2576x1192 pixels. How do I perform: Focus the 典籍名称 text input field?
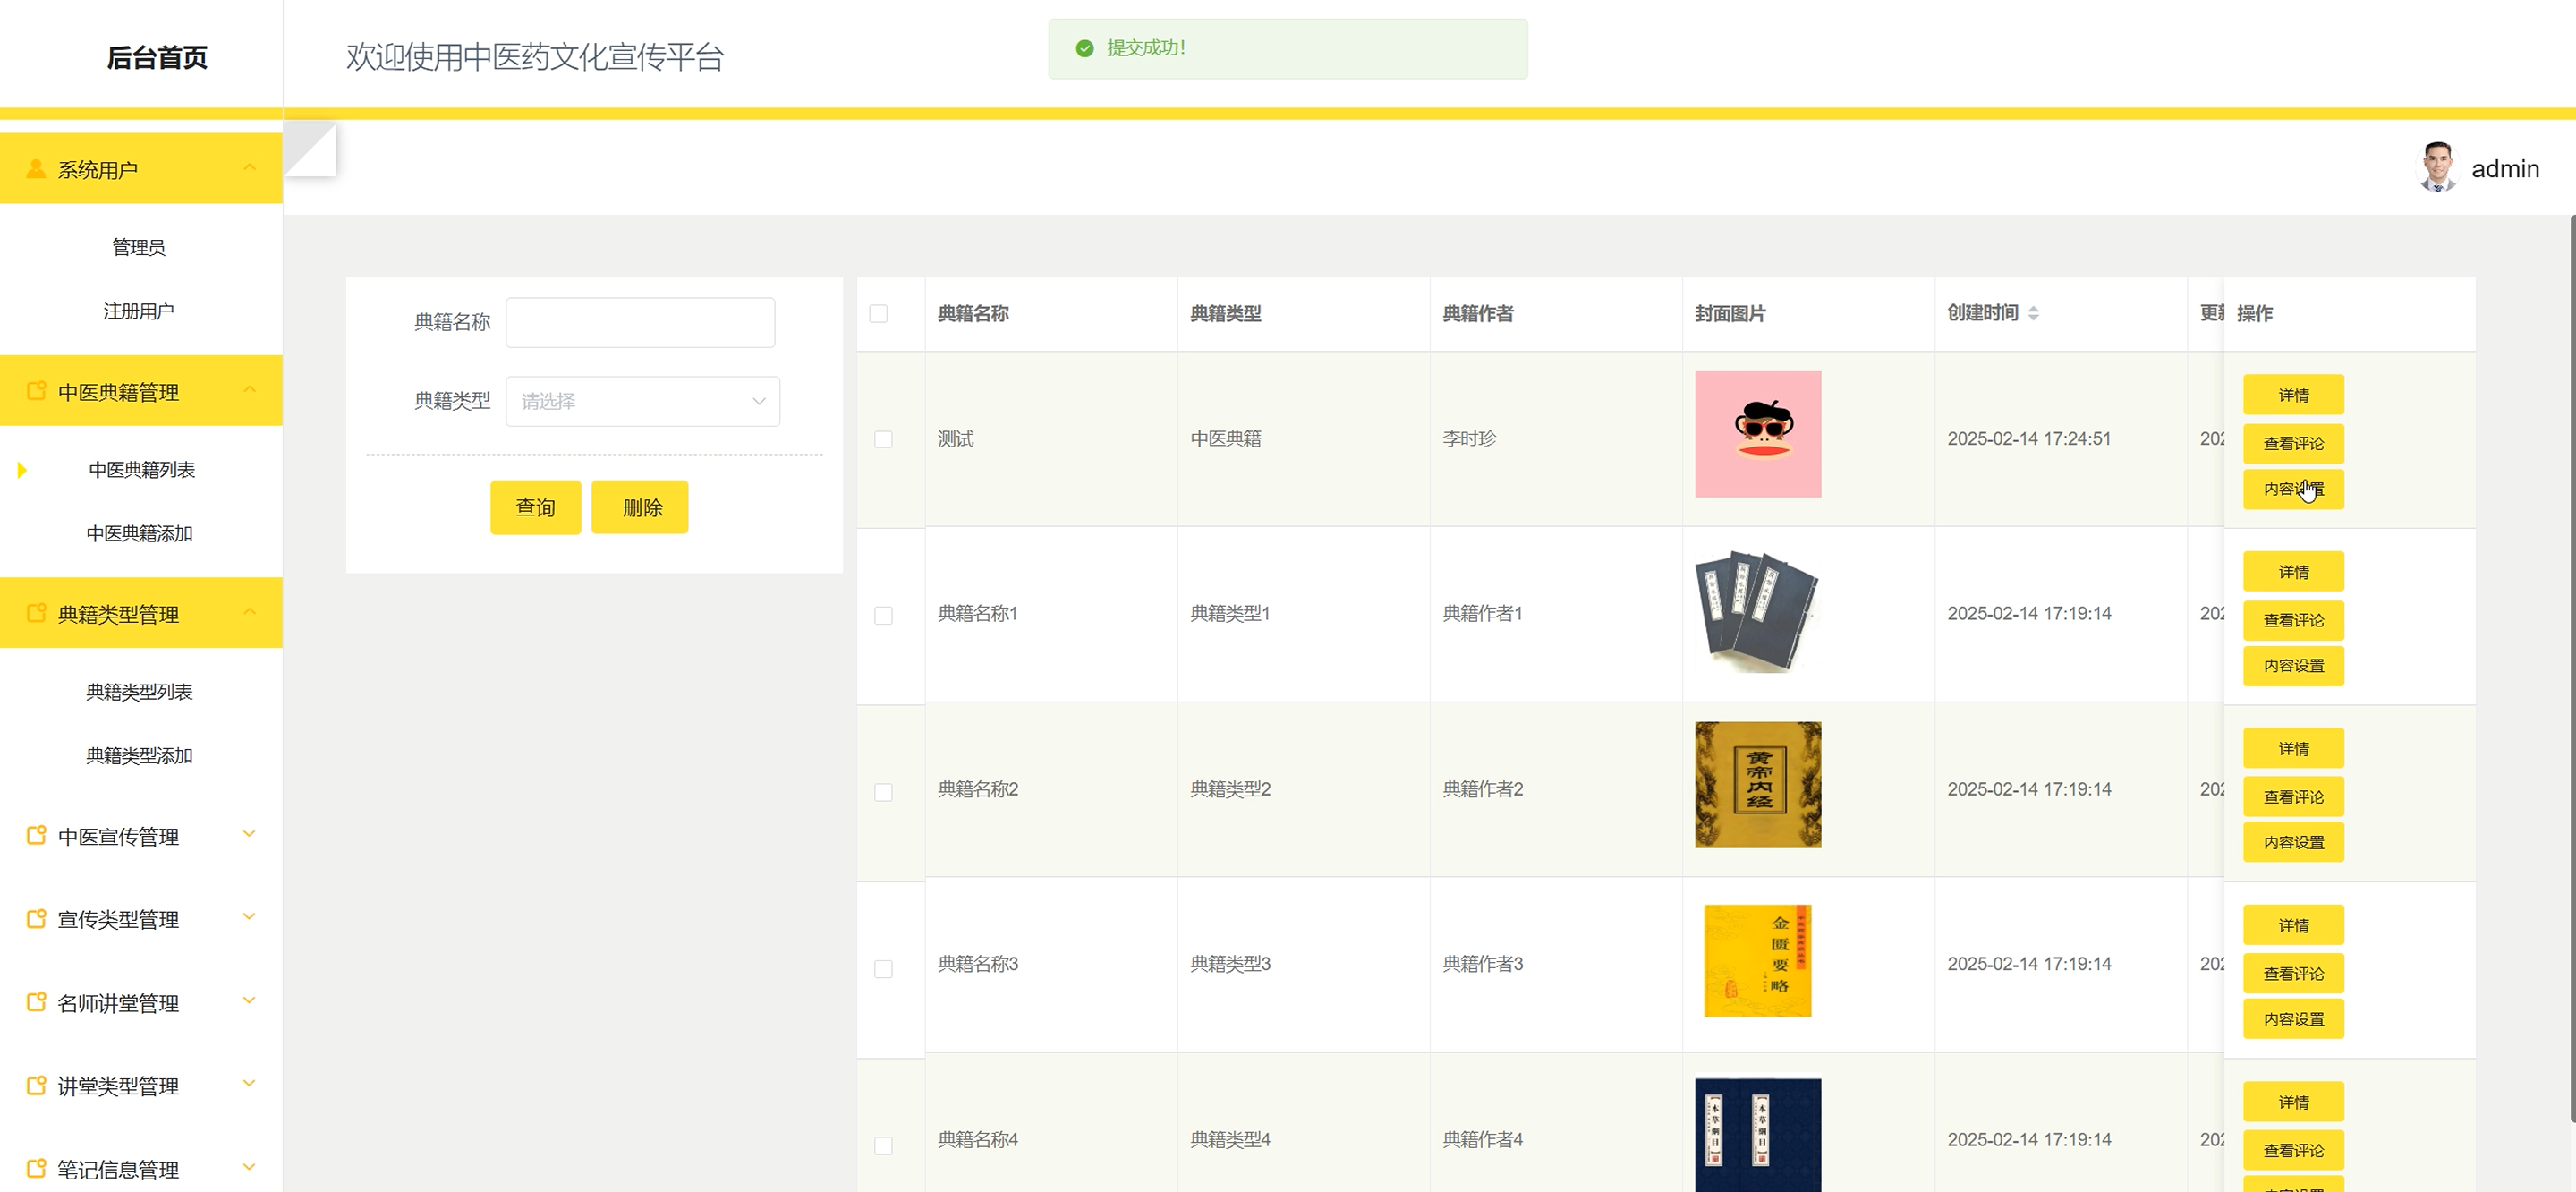(x=640, y=322)
